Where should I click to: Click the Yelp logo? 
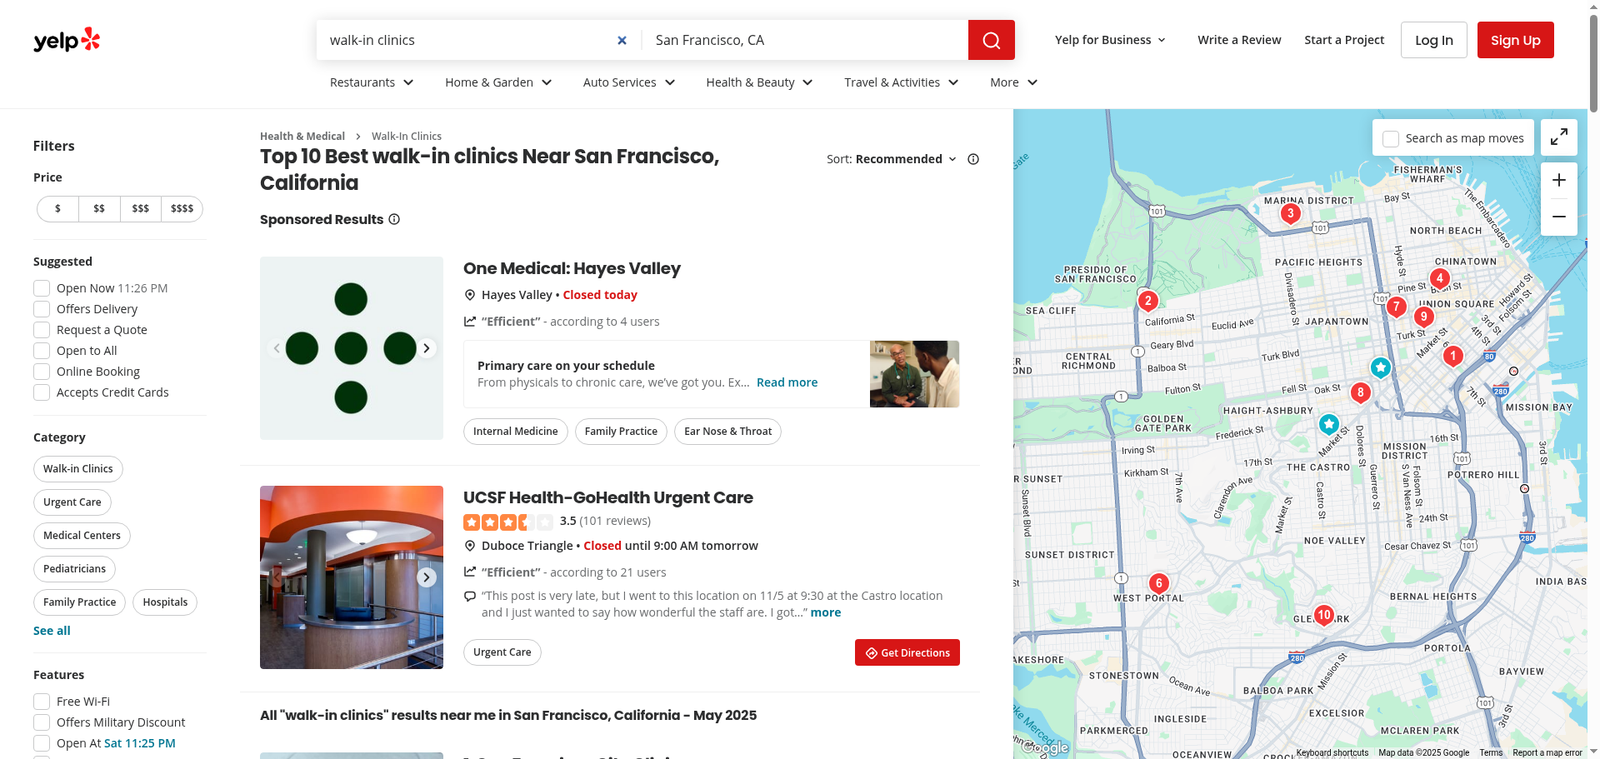point(67,40)
